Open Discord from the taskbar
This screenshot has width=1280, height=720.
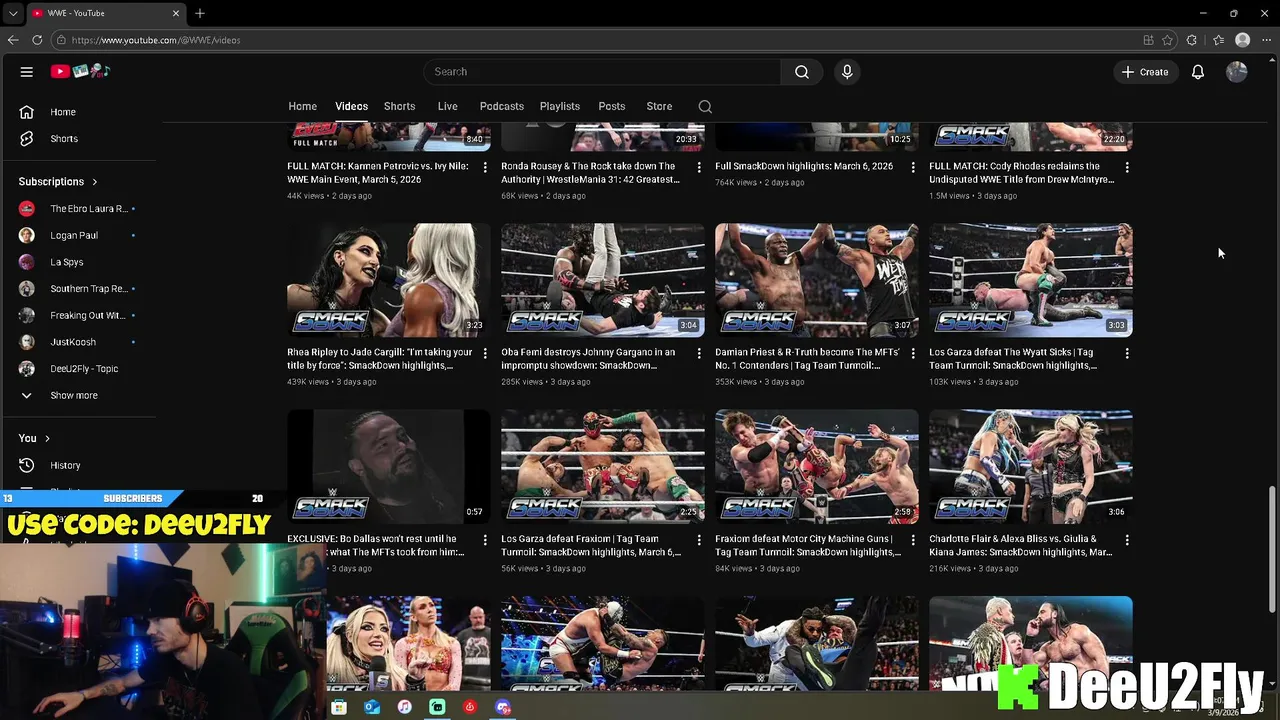[503, 707]
